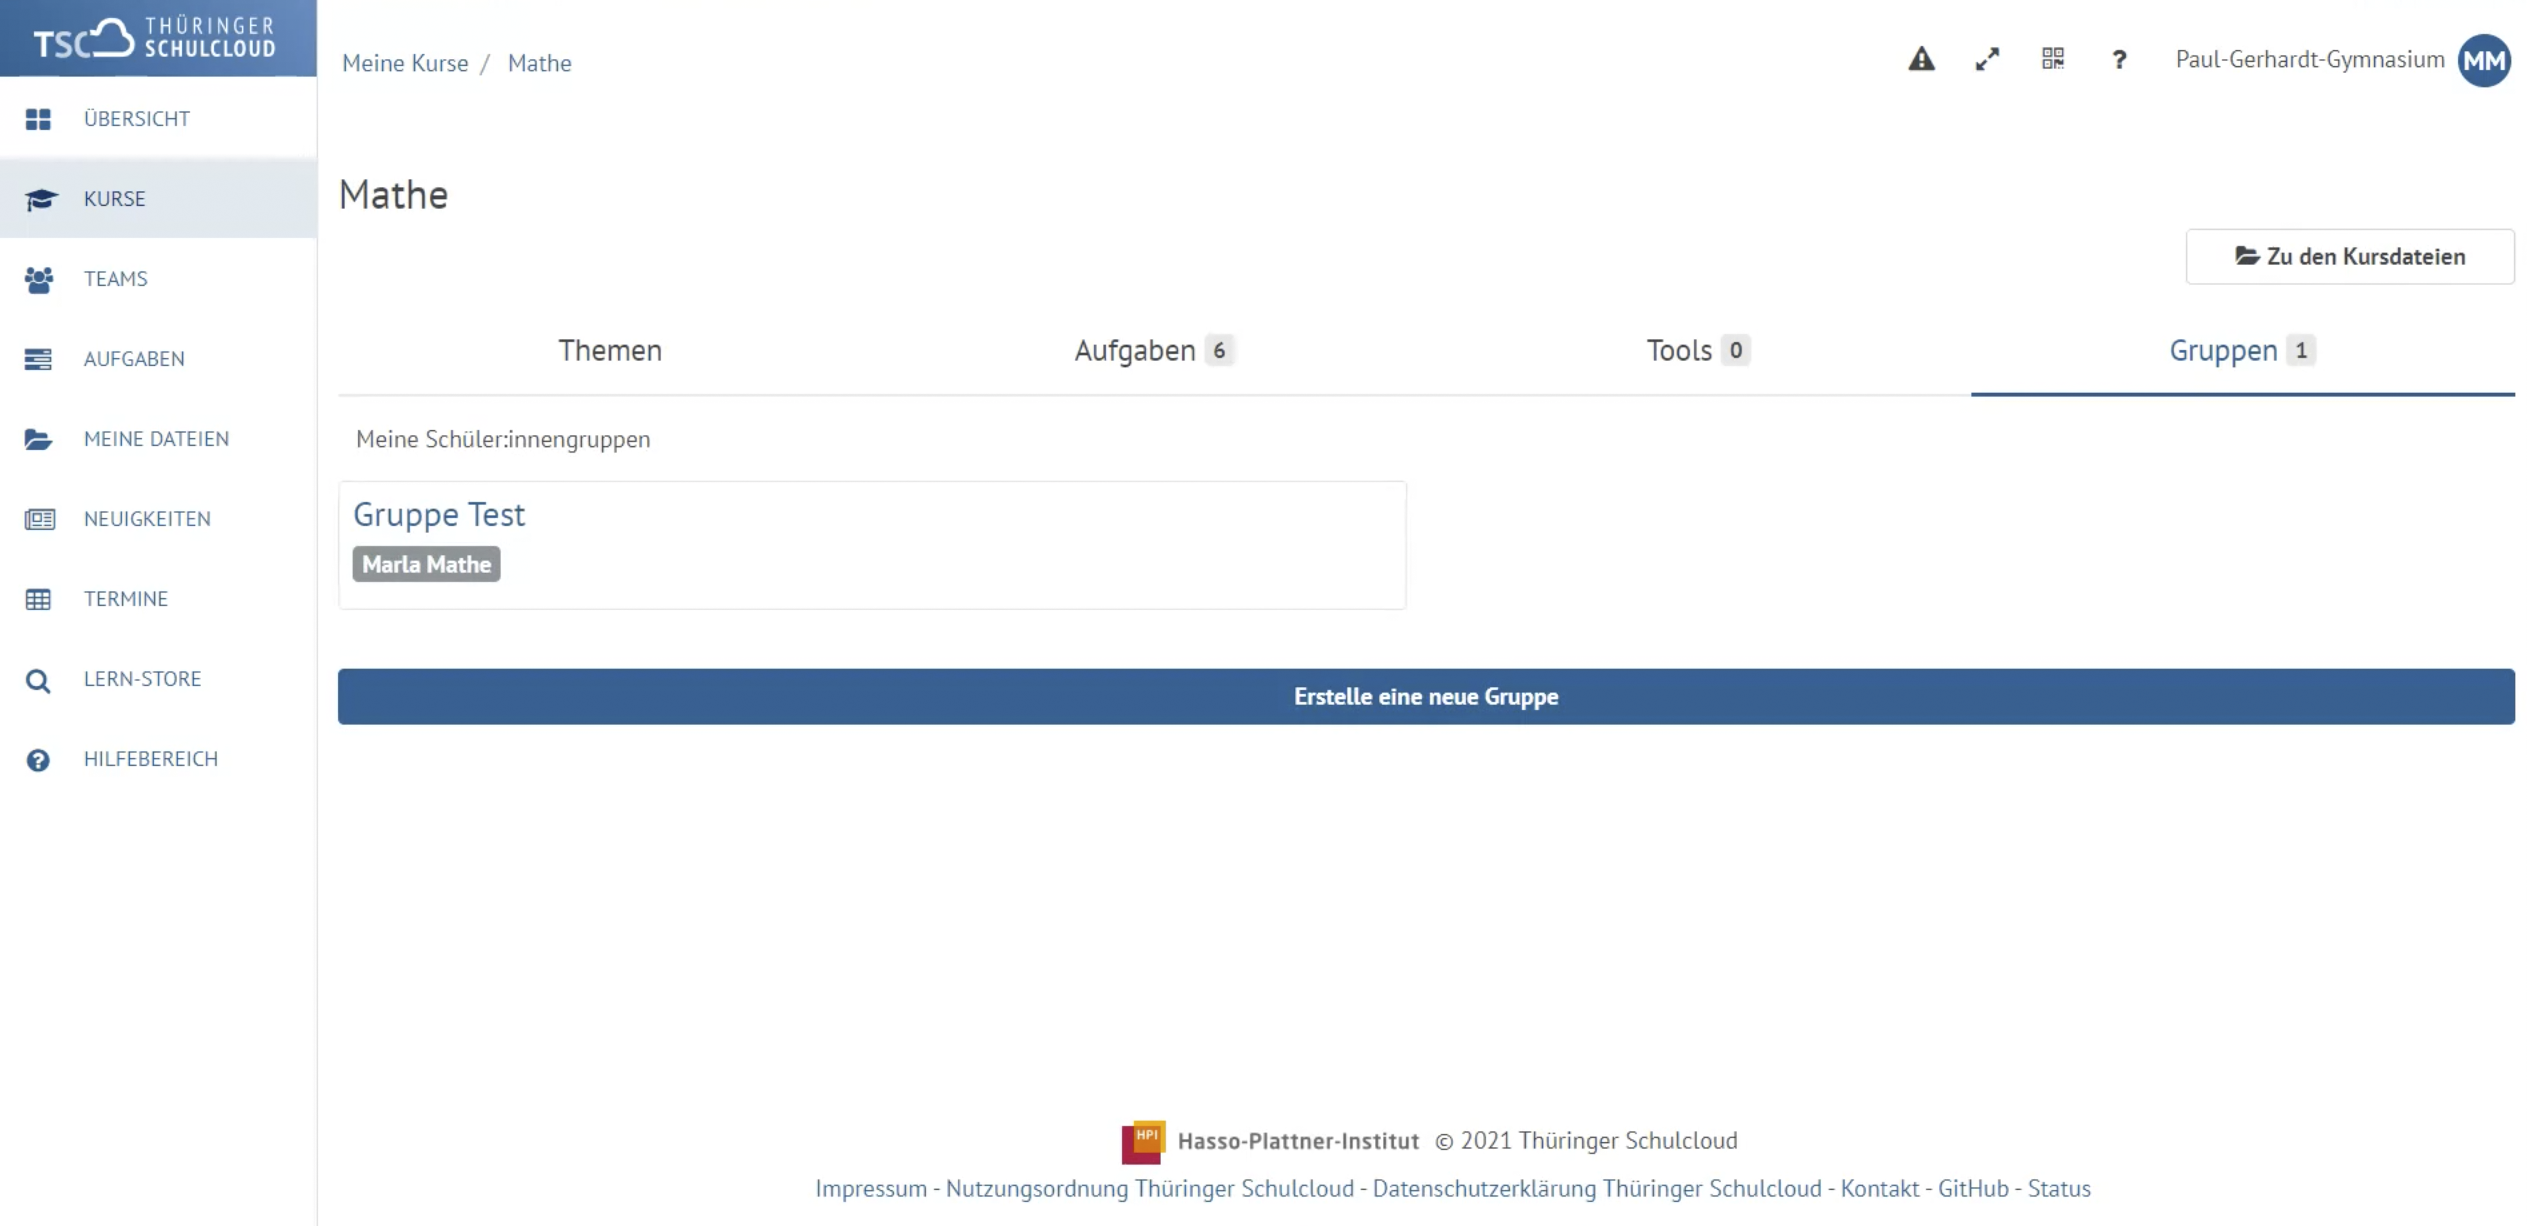Switch to the Themen tab
Screen dimensions: 2527x1226
coord(609,351)
